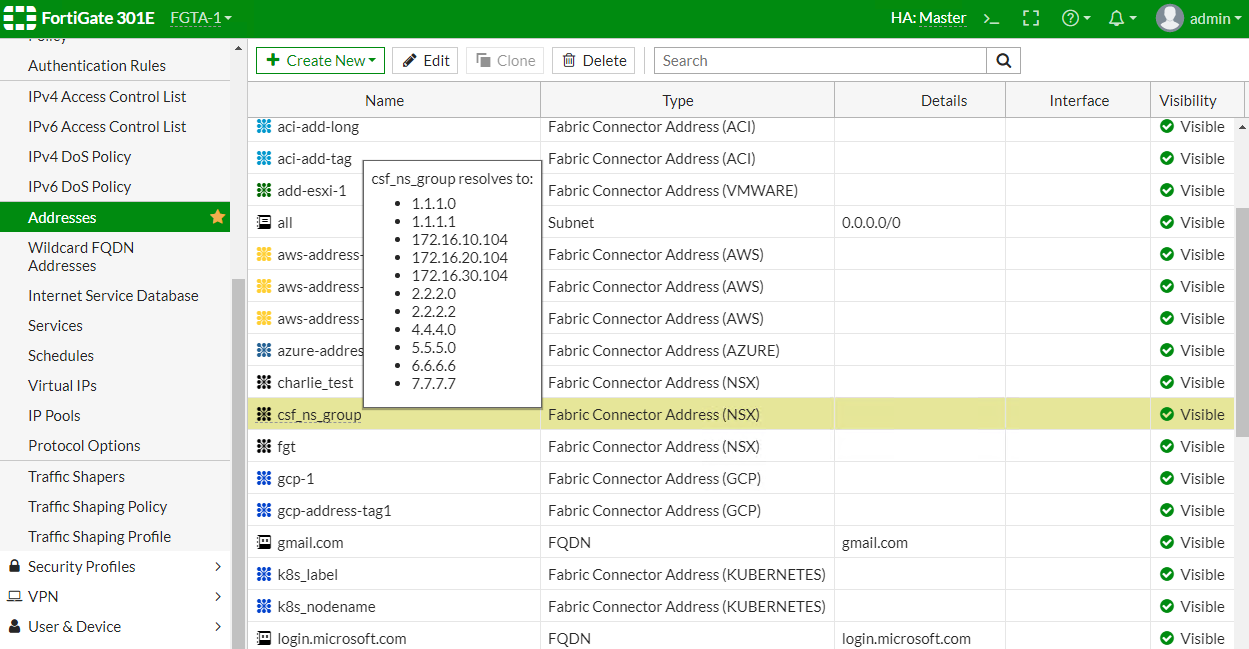Open the Create New dropdown
The width and height of the screenshot is (1249, 649).
[x=320, y=60]
